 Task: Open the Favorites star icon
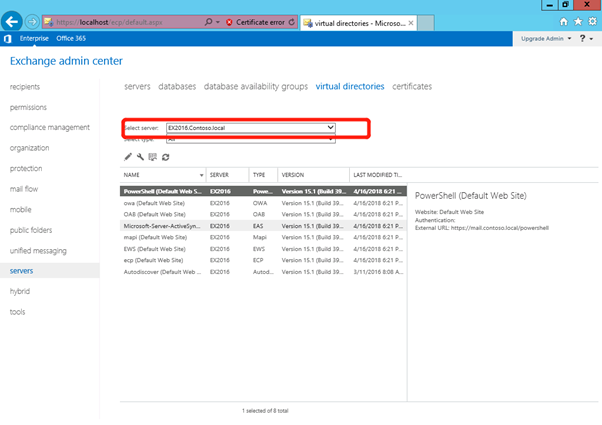pos(578,21)
